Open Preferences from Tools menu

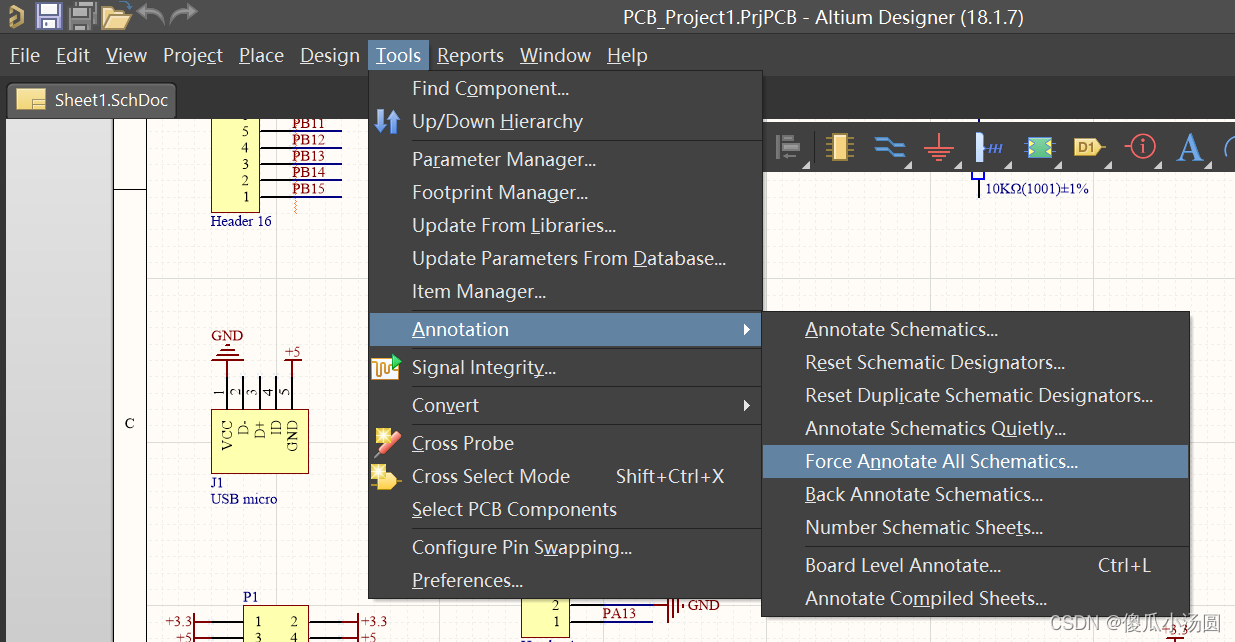[x=565, y=580]
